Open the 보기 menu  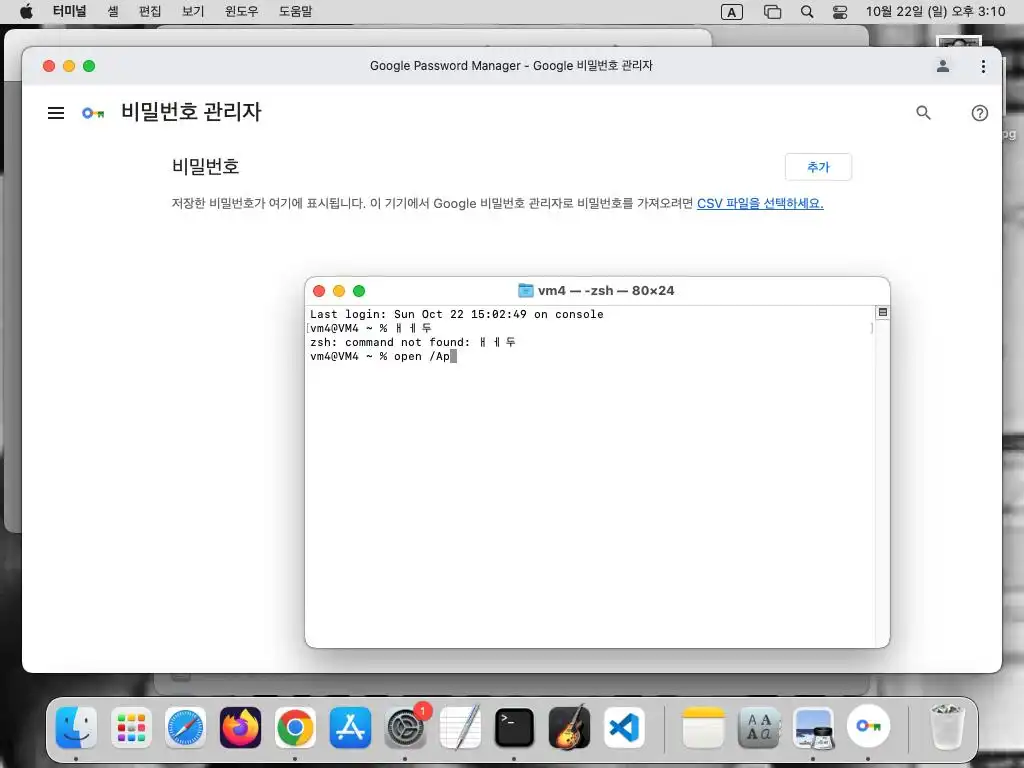click(193, 12)
